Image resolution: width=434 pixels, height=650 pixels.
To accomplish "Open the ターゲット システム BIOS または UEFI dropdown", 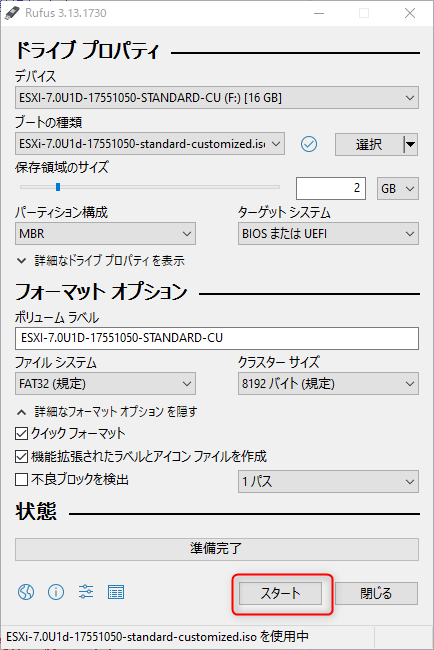I will (328, 234).
